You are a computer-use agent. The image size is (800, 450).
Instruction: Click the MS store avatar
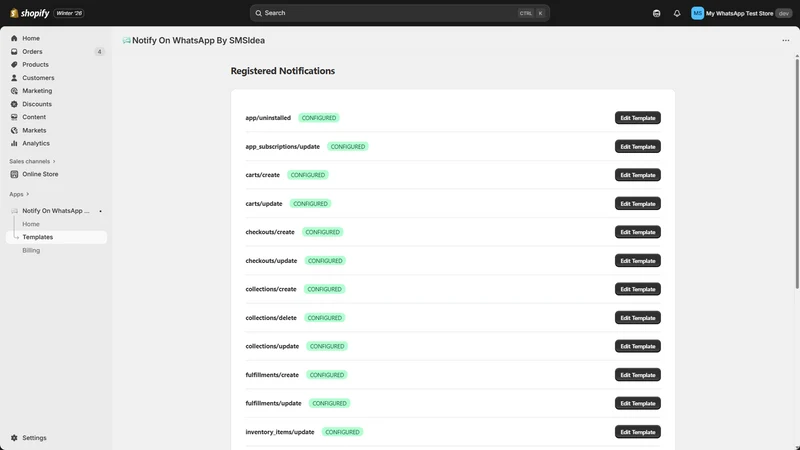point(697,13)
